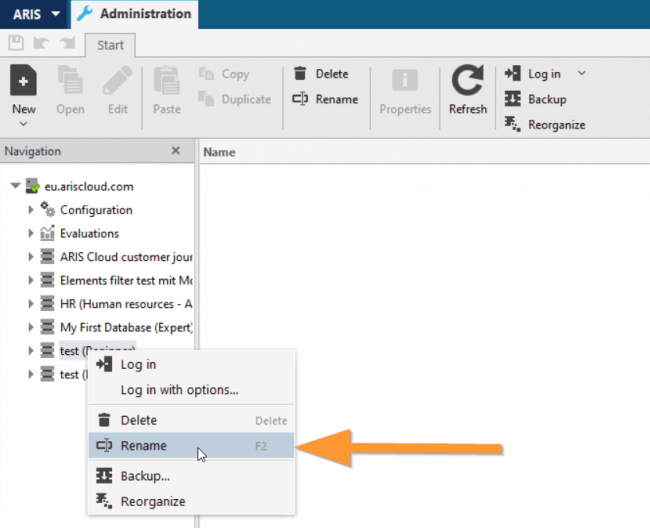Select HR (Human resources) database
This screenshot has height=528, width=650.
[126, 304]
